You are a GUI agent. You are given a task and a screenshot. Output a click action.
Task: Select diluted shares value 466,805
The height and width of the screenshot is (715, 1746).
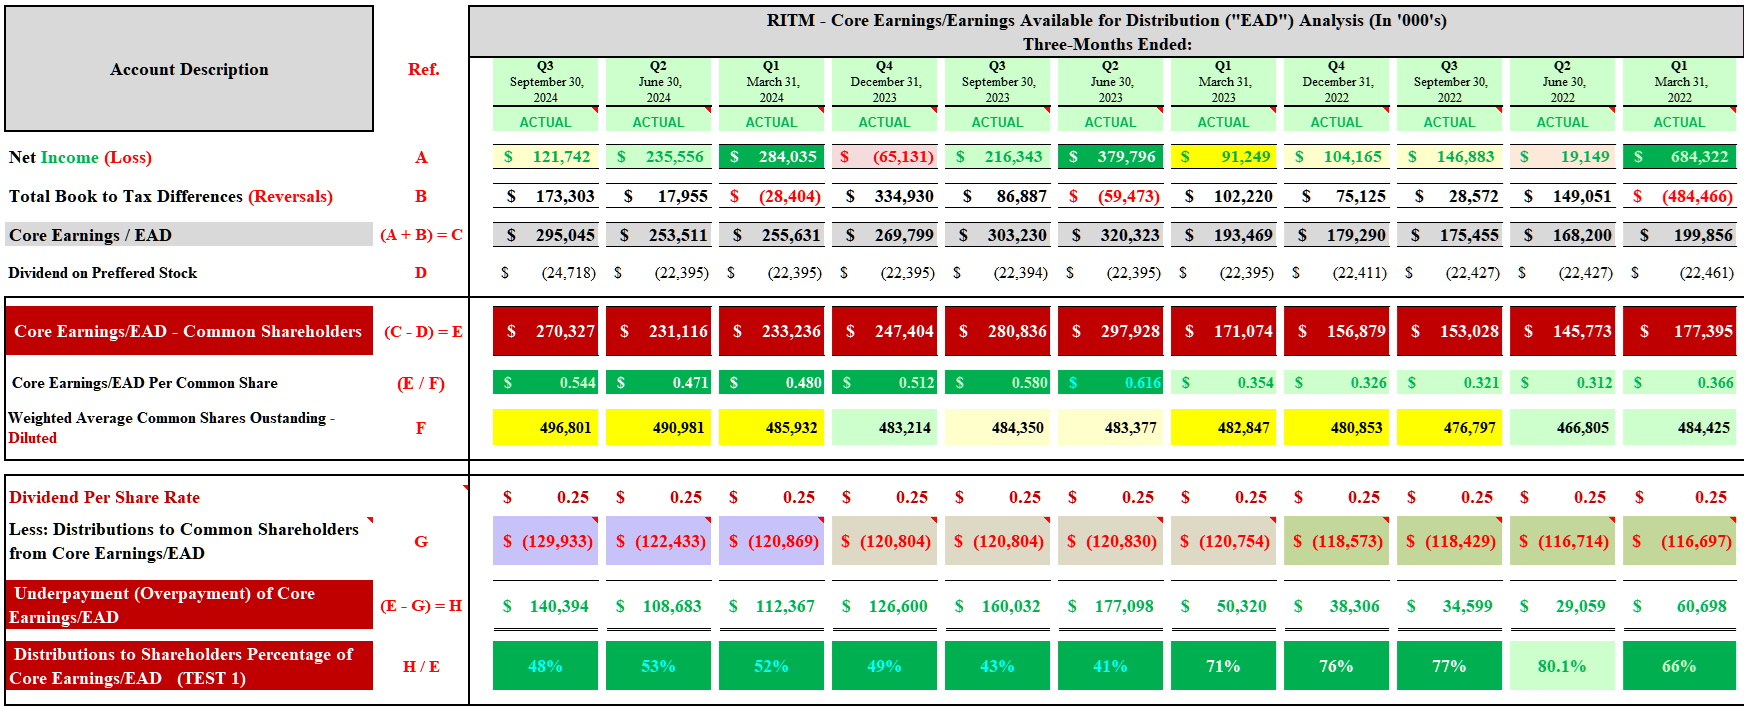click(x=1562, y=427)
